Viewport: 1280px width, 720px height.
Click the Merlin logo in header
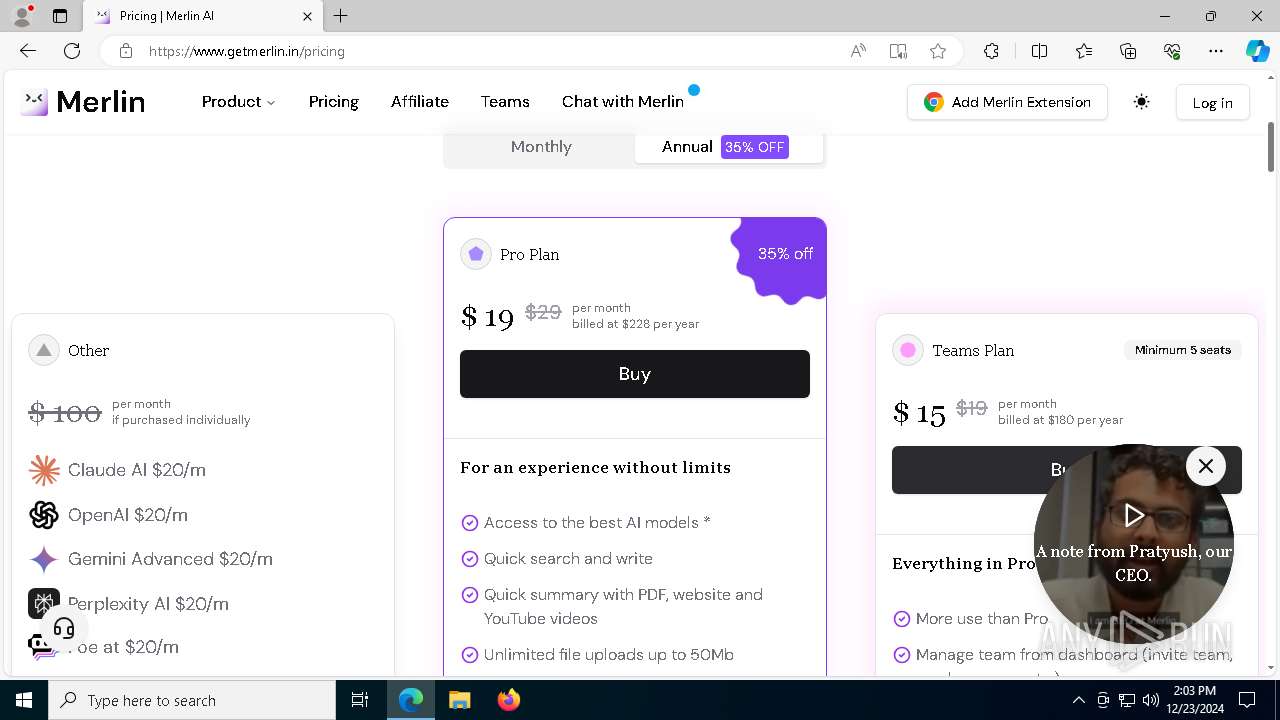(83, 102)
